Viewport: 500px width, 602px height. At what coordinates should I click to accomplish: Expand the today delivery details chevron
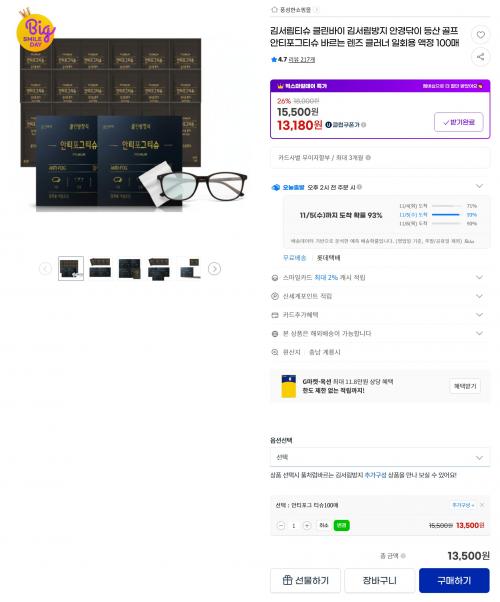(x=479, y=186)
